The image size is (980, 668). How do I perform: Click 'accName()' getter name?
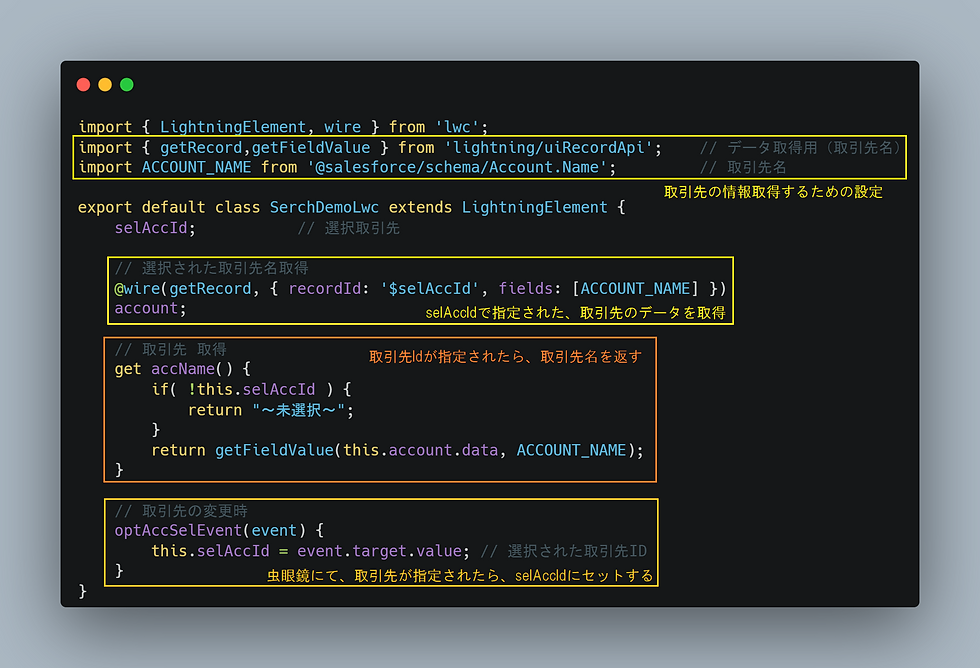[x=192, y=369]
